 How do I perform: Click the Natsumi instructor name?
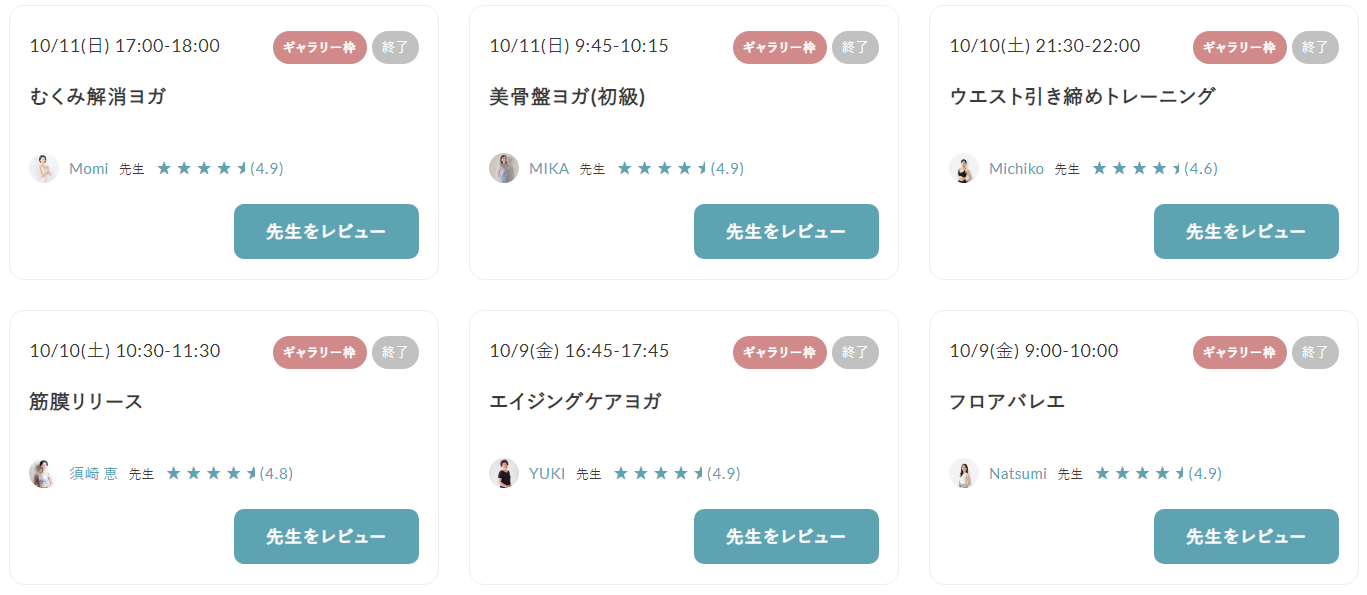pos(1018,474)
